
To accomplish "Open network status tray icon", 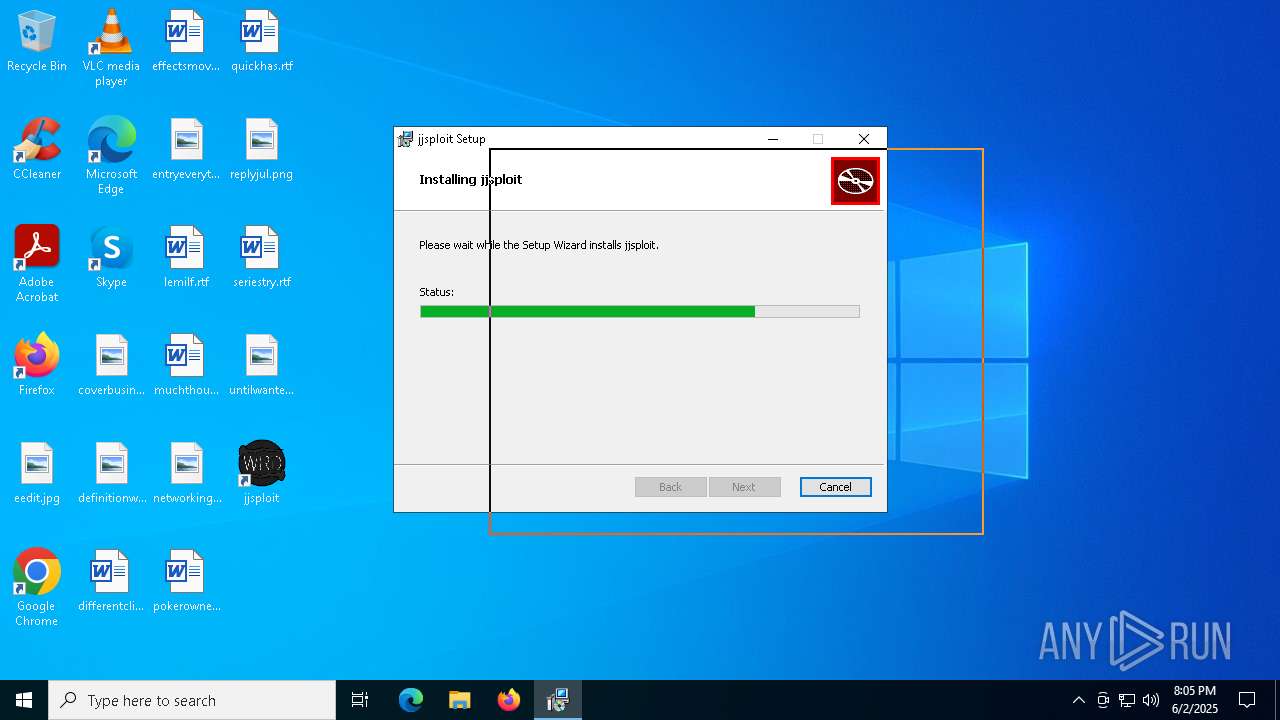I will click(x=1127, y=700).
